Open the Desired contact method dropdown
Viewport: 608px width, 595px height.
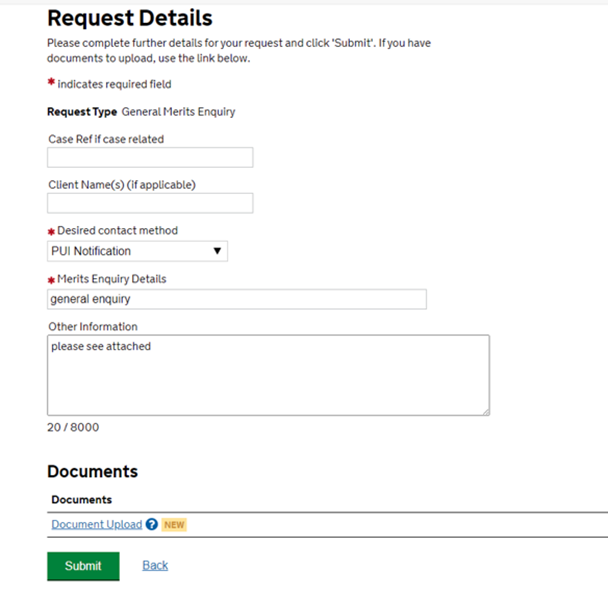(137, 251)
